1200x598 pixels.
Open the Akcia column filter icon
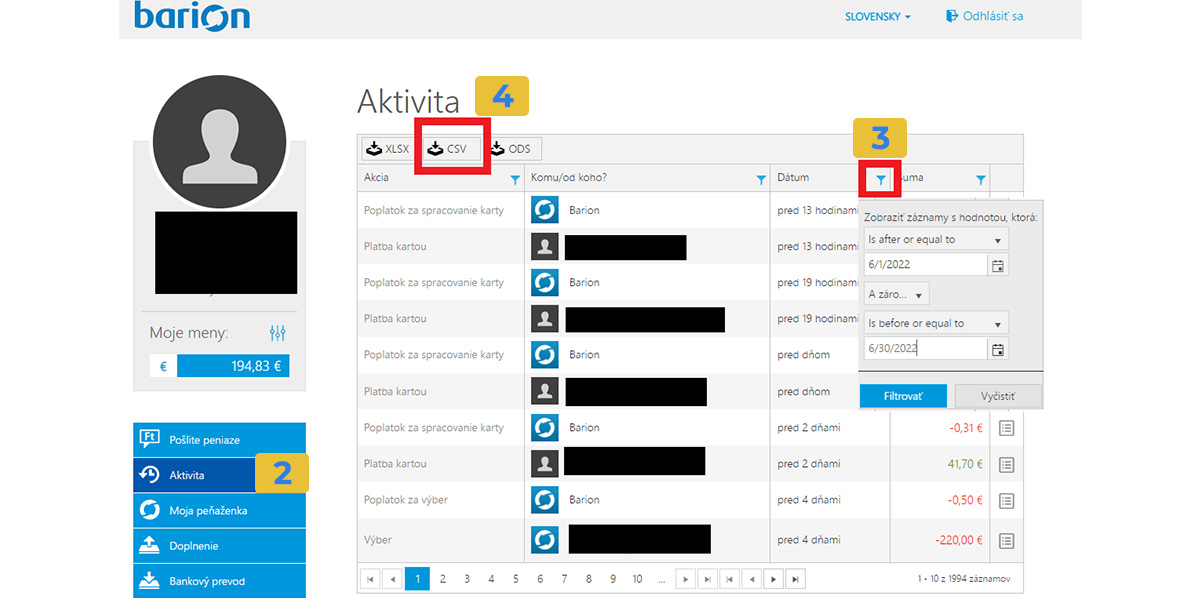515,180
